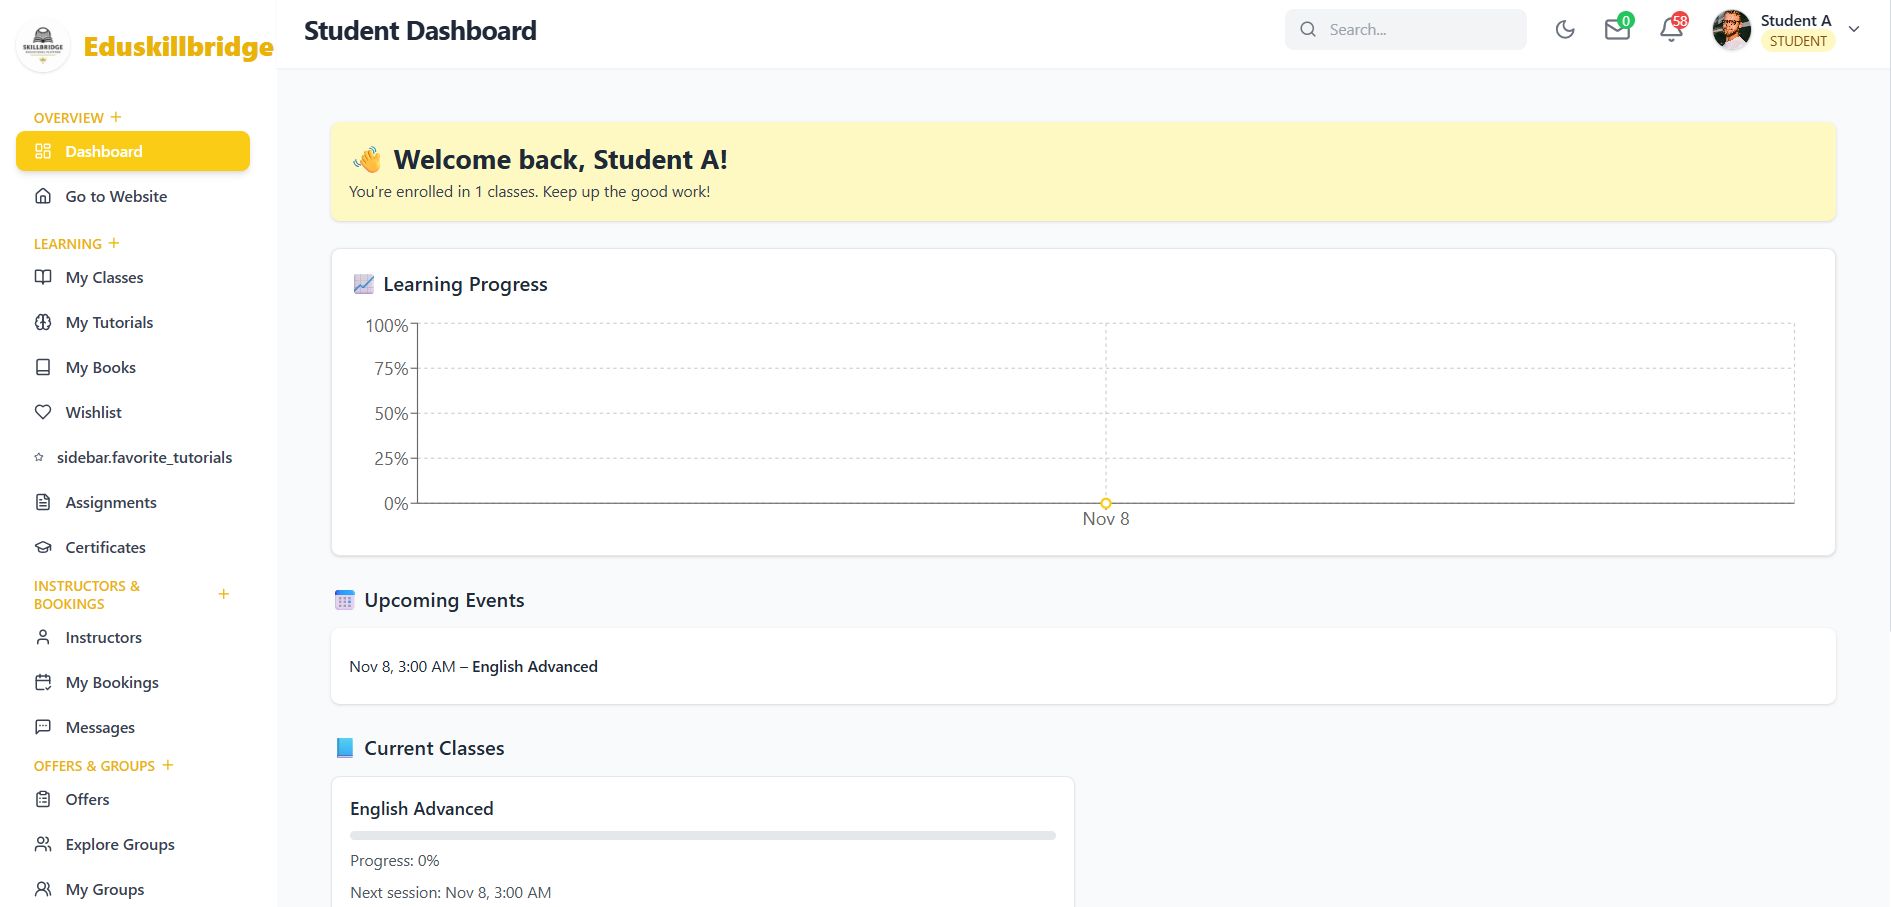
Task: Click the Certificates graduation cap icon
Action: pos(43,547)
